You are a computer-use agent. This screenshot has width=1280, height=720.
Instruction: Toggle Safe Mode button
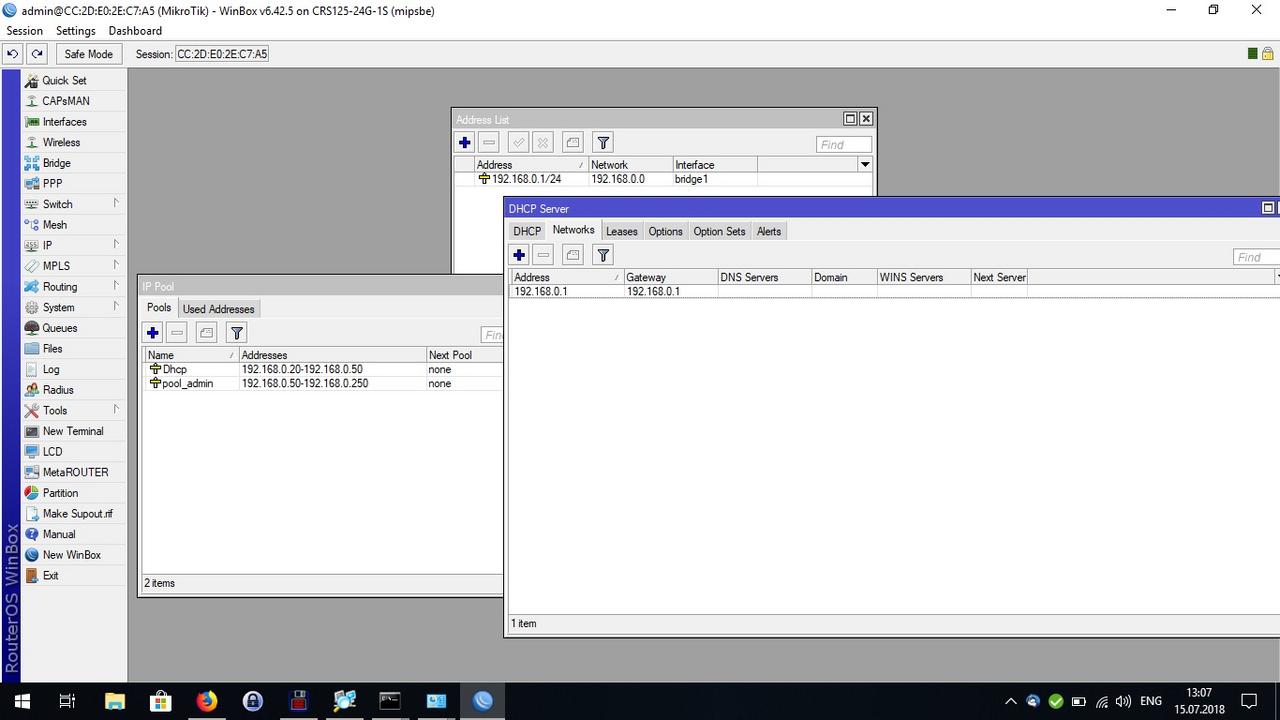click(89, 54)
